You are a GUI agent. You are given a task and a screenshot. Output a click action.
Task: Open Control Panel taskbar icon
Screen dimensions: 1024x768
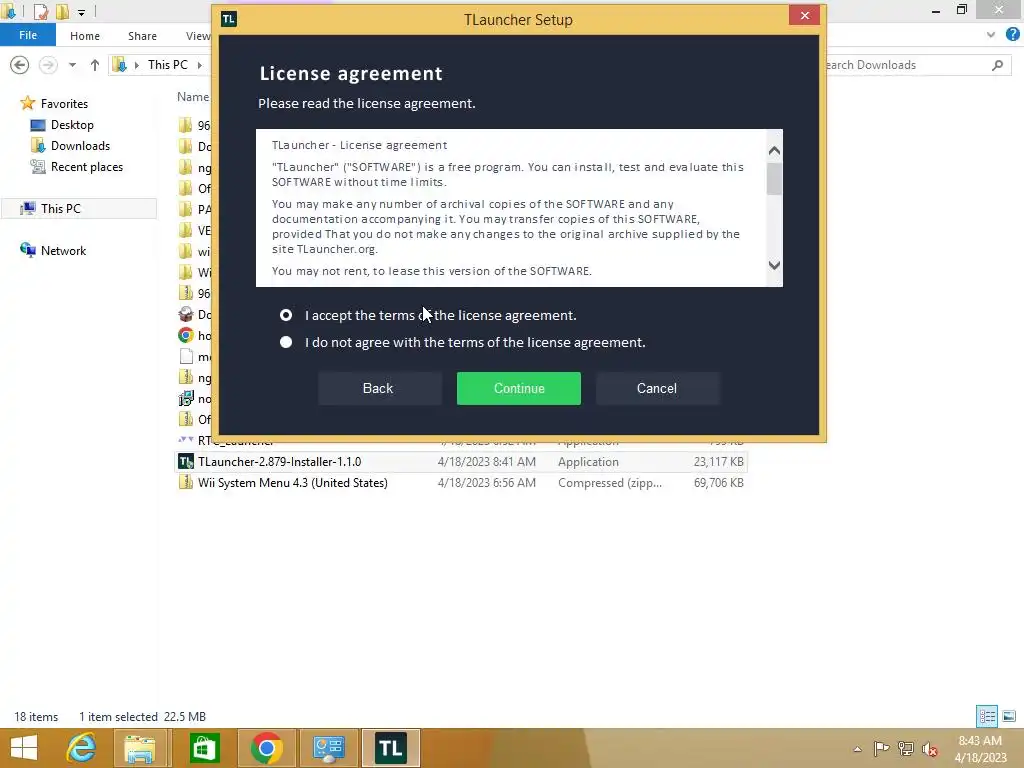(328, 748)
